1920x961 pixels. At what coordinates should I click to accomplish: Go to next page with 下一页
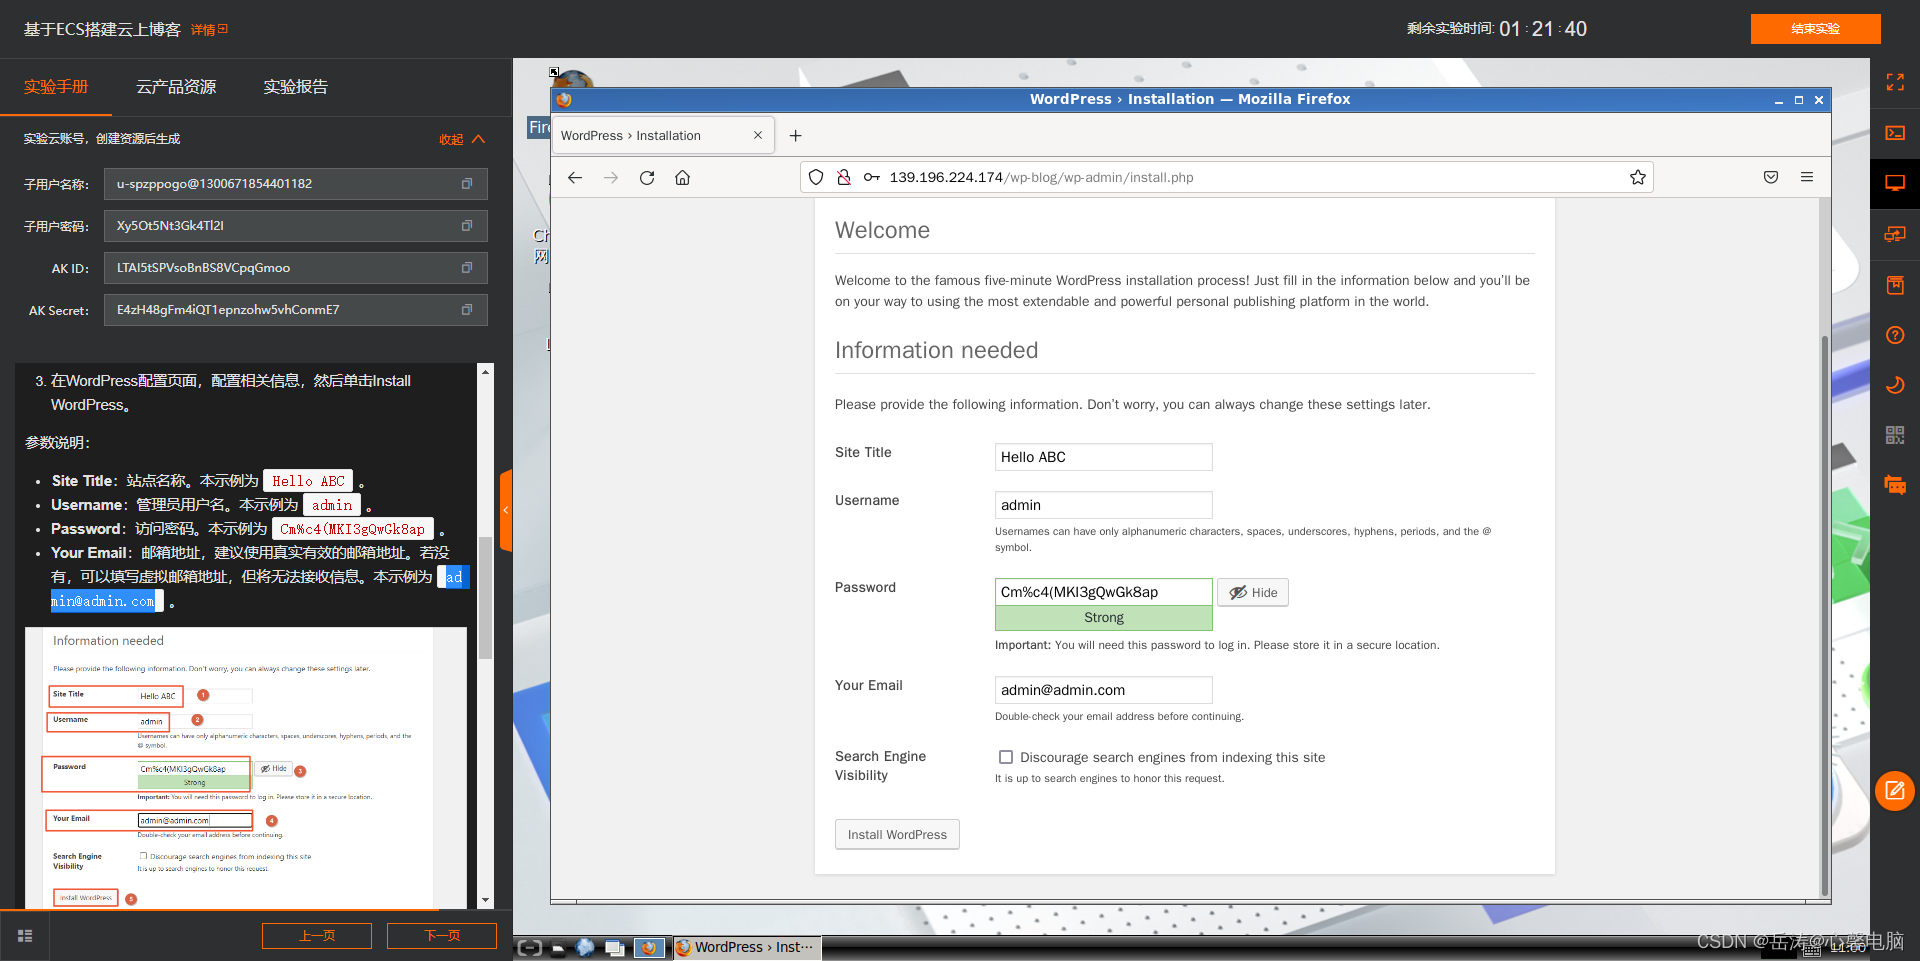tap(442, 936)
